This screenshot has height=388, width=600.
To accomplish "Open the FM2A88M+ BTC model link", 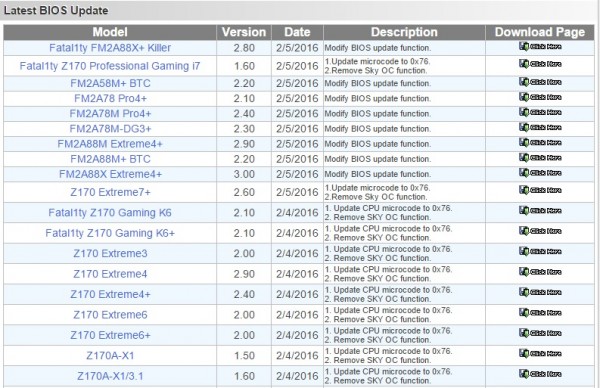I will [110, 159].
